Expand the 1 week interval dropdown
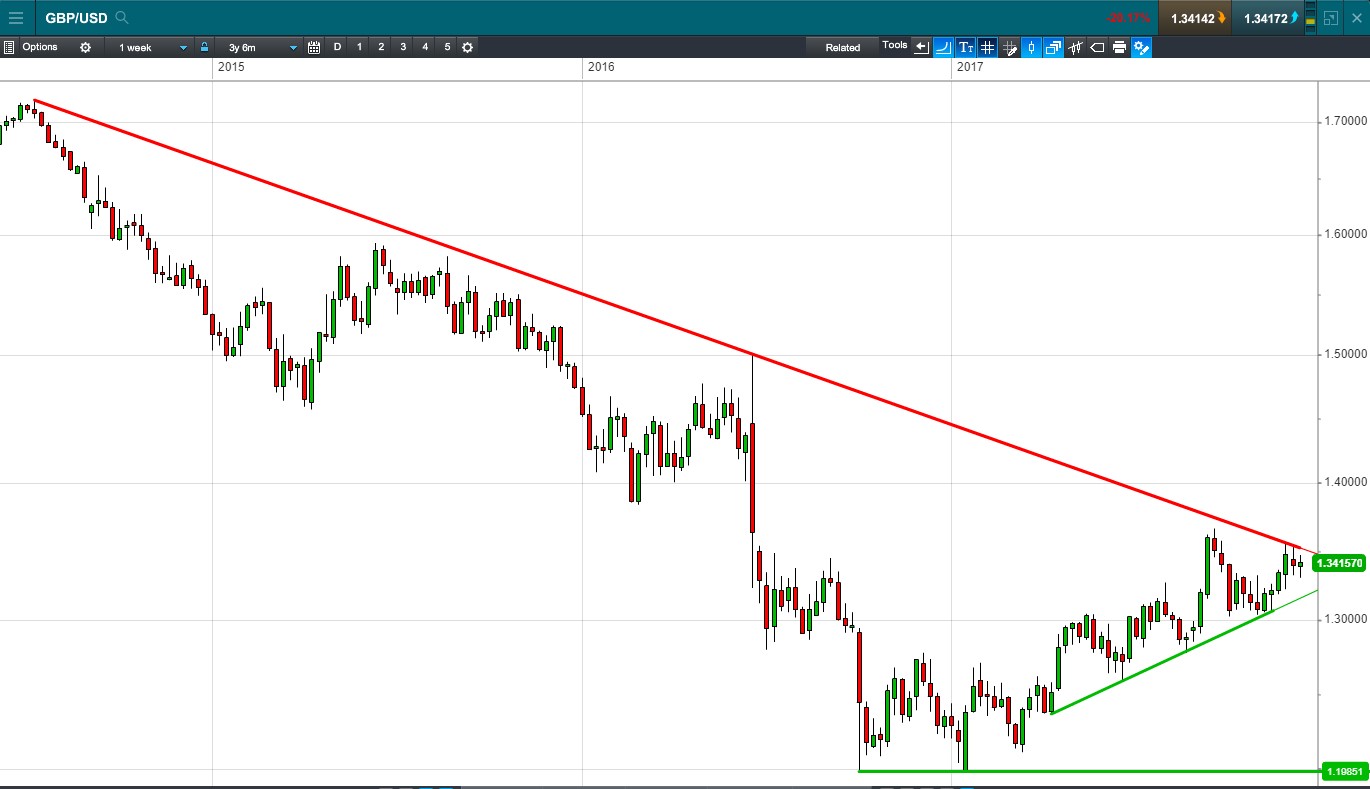The height and width of the screenshot is (789, 1370). 152,47
